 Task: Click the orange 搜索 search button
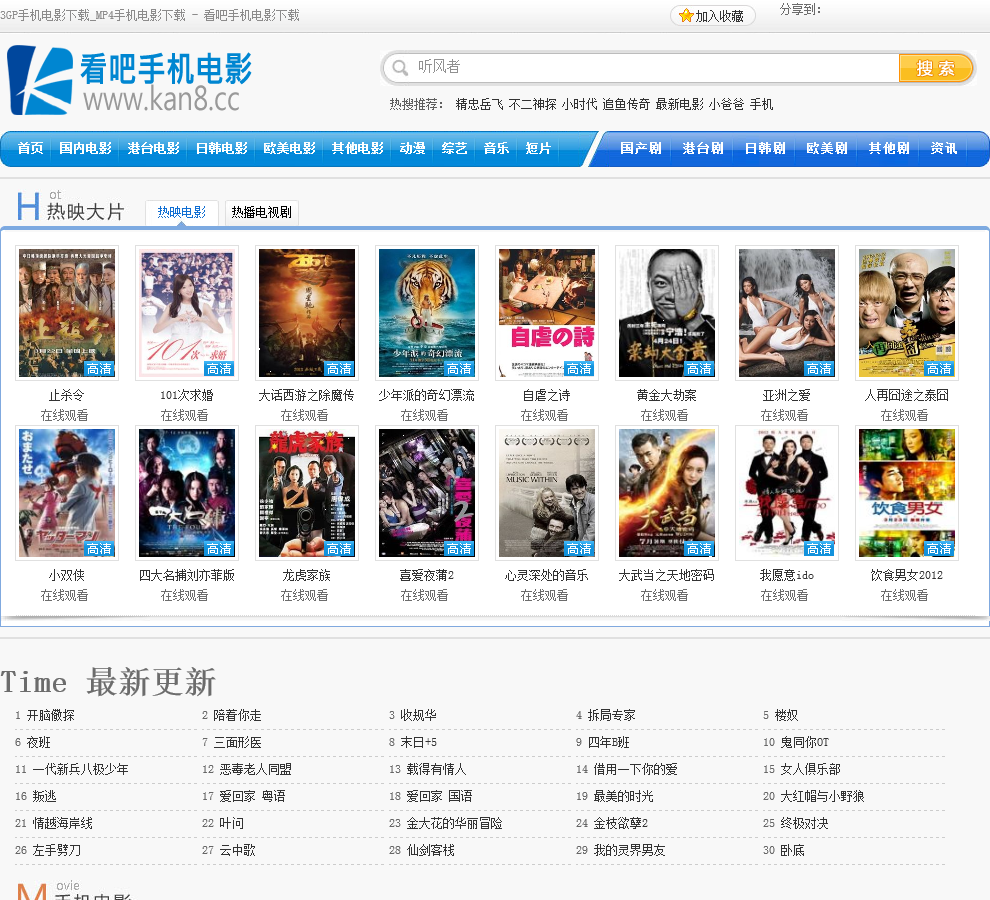[x=936, y=68]
